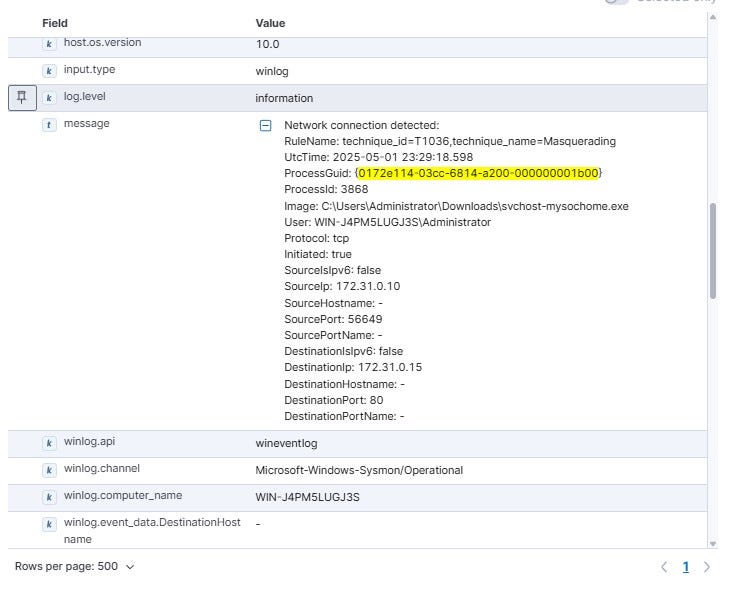
Task: Click keyword type icon for host.os.version
Action: pos(49,44)
